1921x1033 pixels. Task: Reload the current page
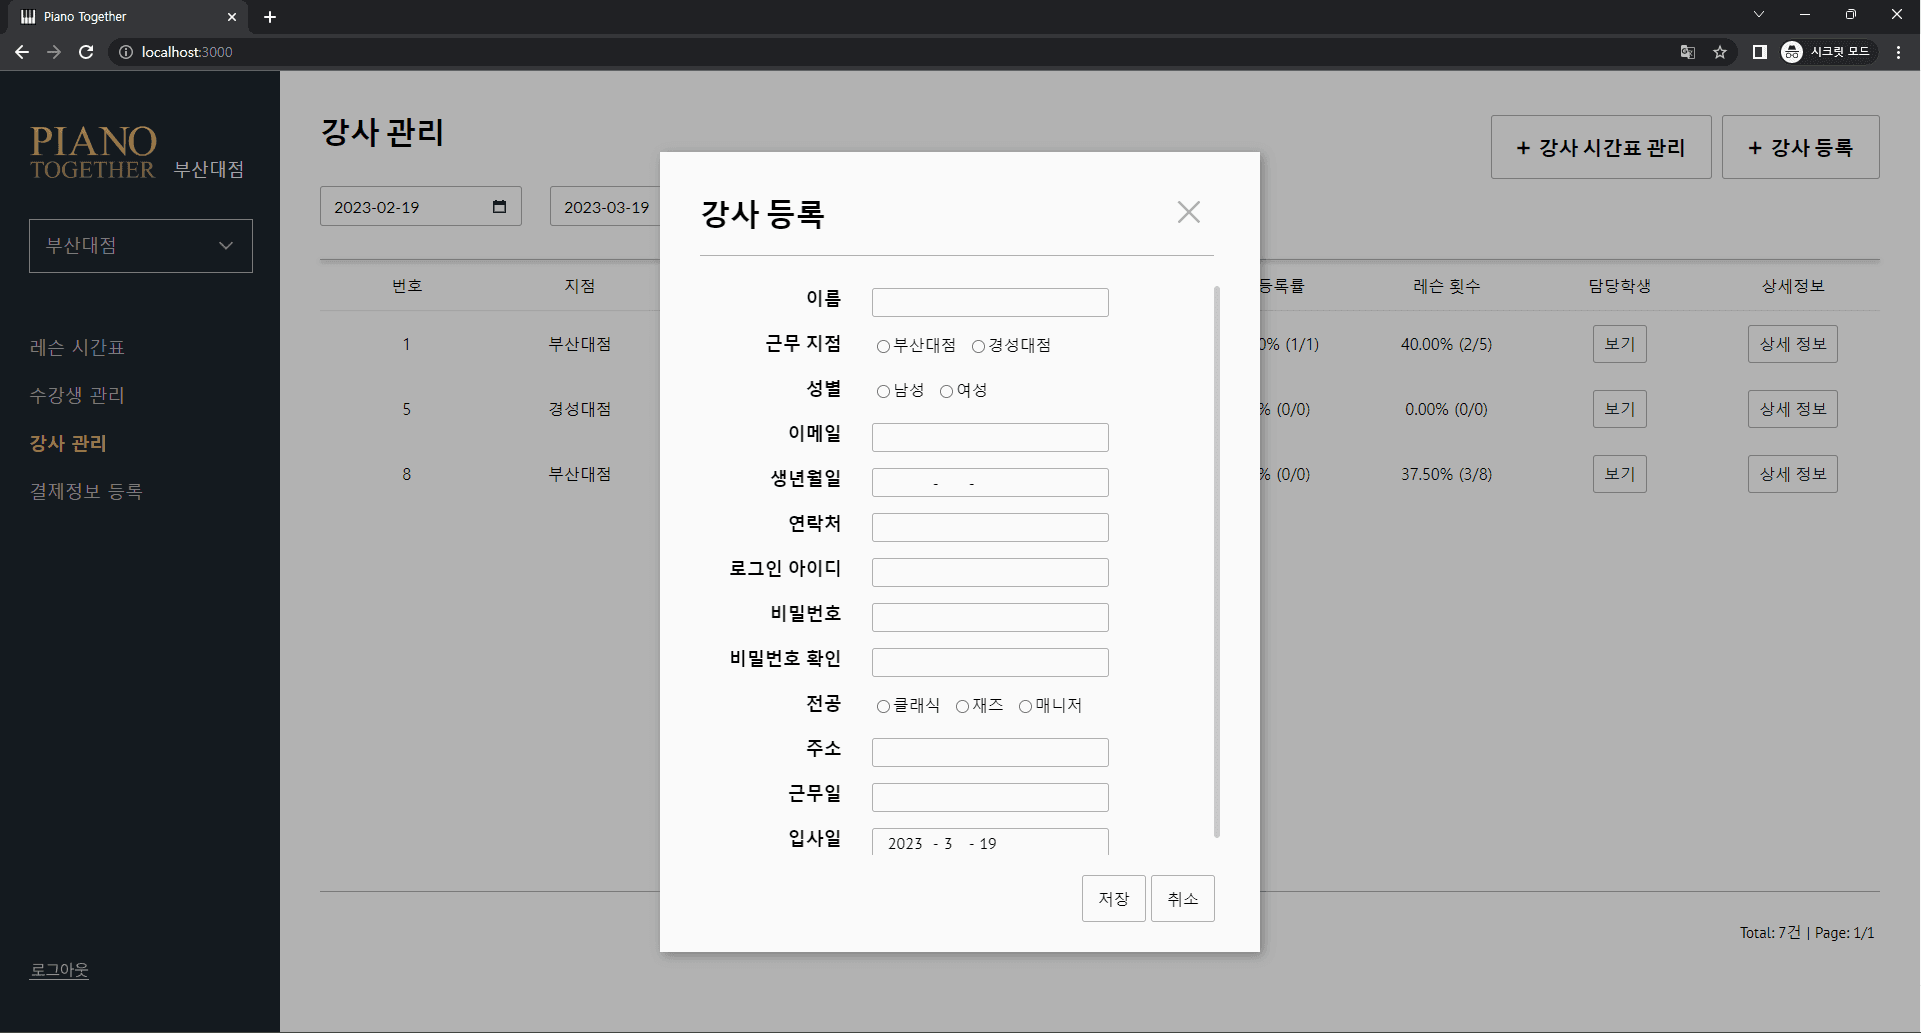pyautogui.click(x=86, y=52)
